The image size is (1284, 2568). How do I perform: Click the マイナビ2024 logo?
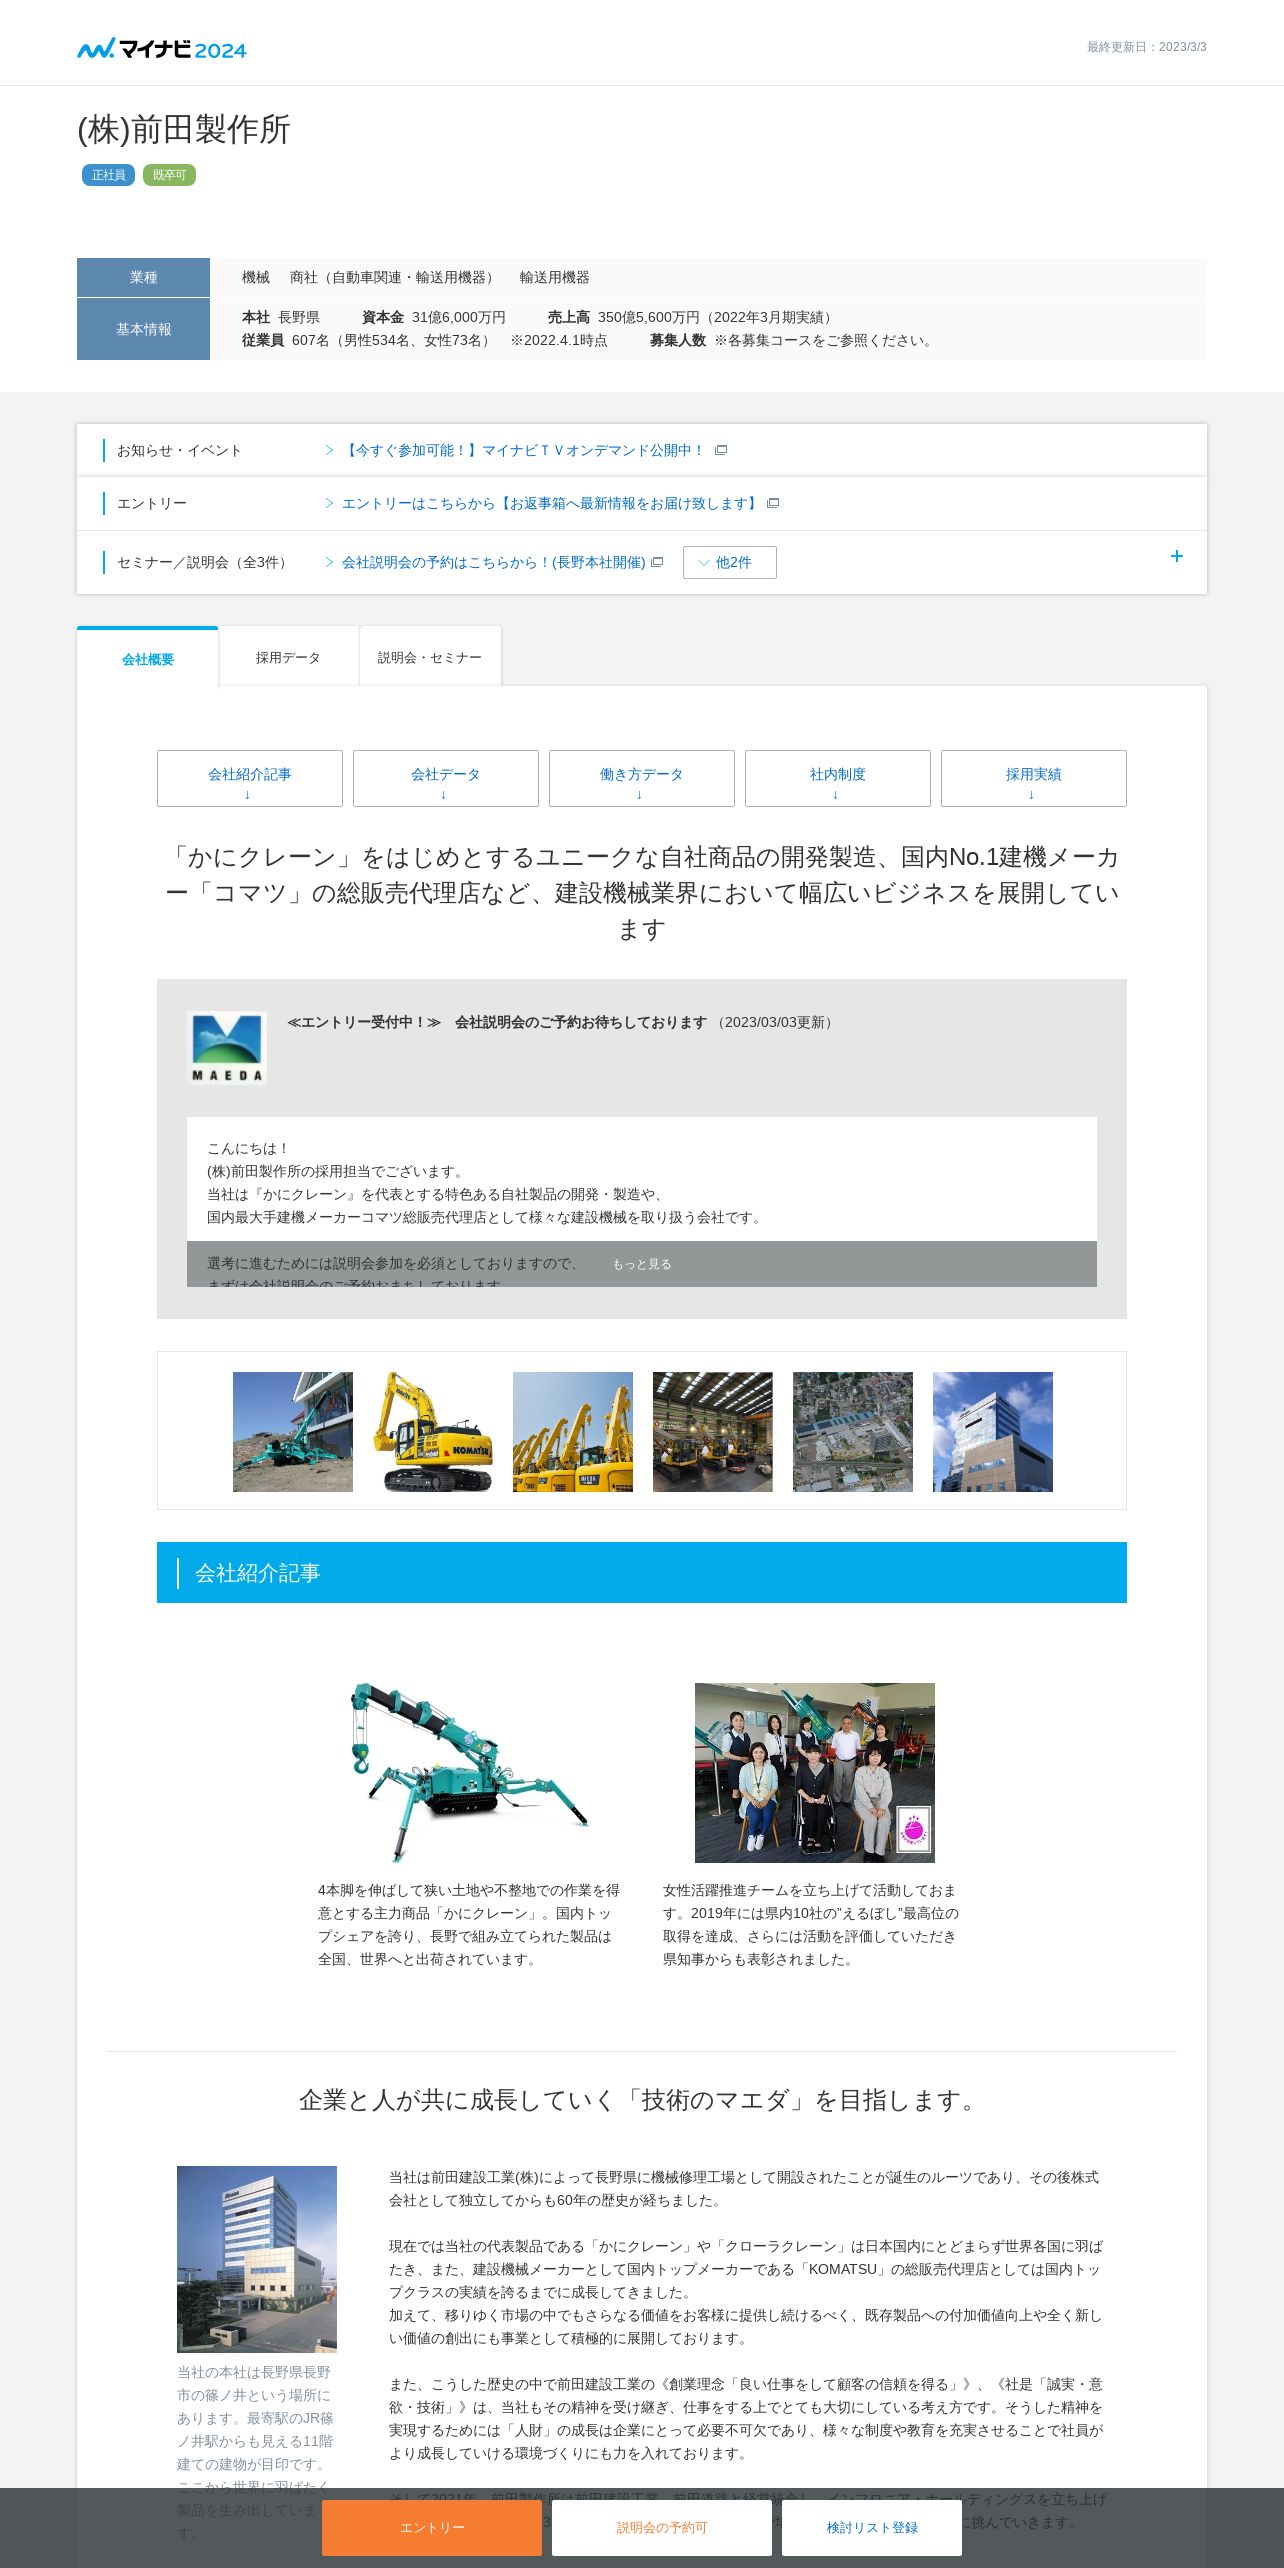162,48
